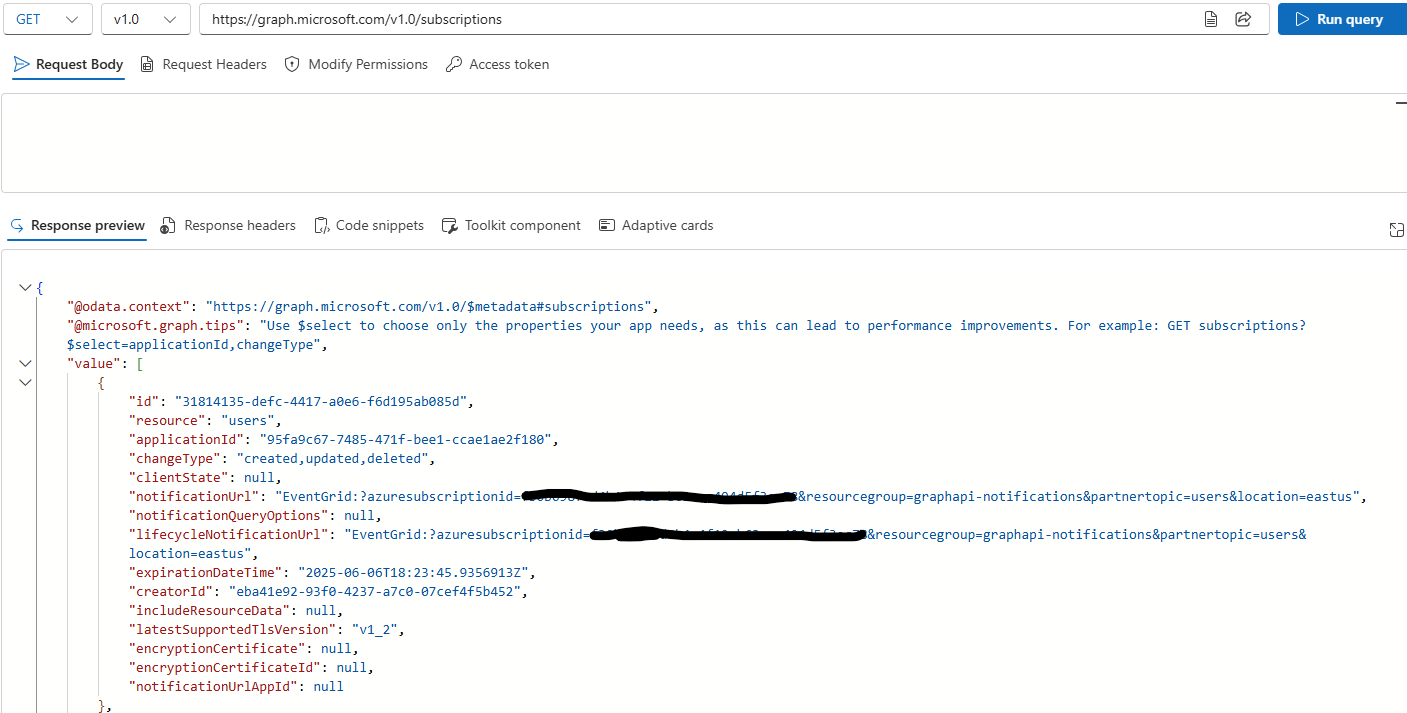Click the "creatorId" key
The width and height of the screenshot is (1407, 713).
[171, 591]
